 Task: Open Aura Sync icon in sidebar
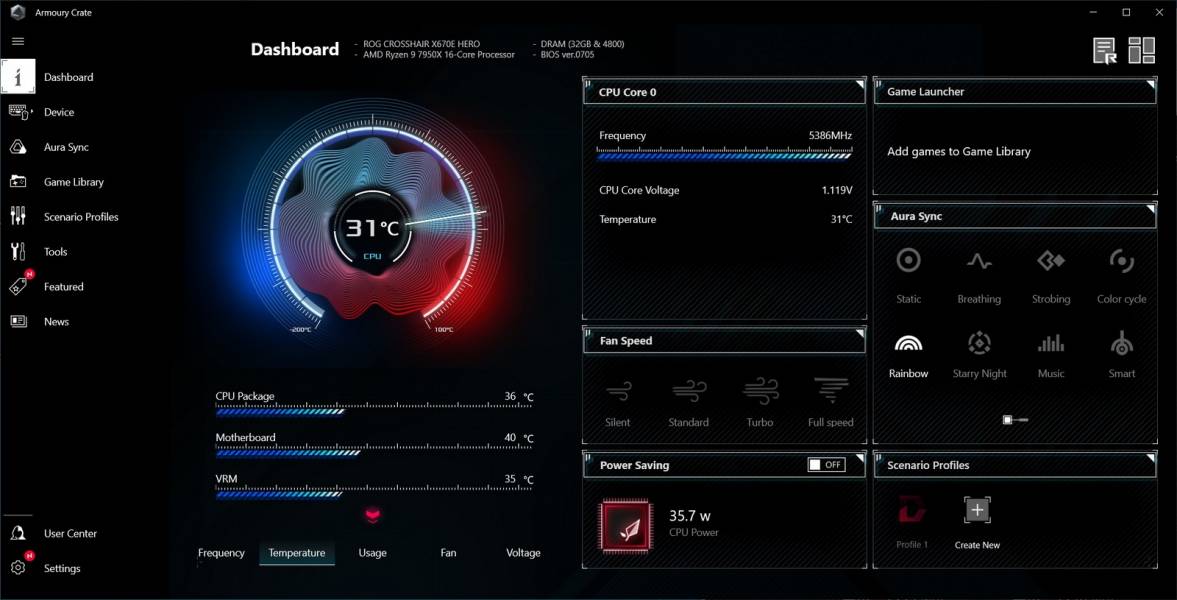(x=18, y=147)
